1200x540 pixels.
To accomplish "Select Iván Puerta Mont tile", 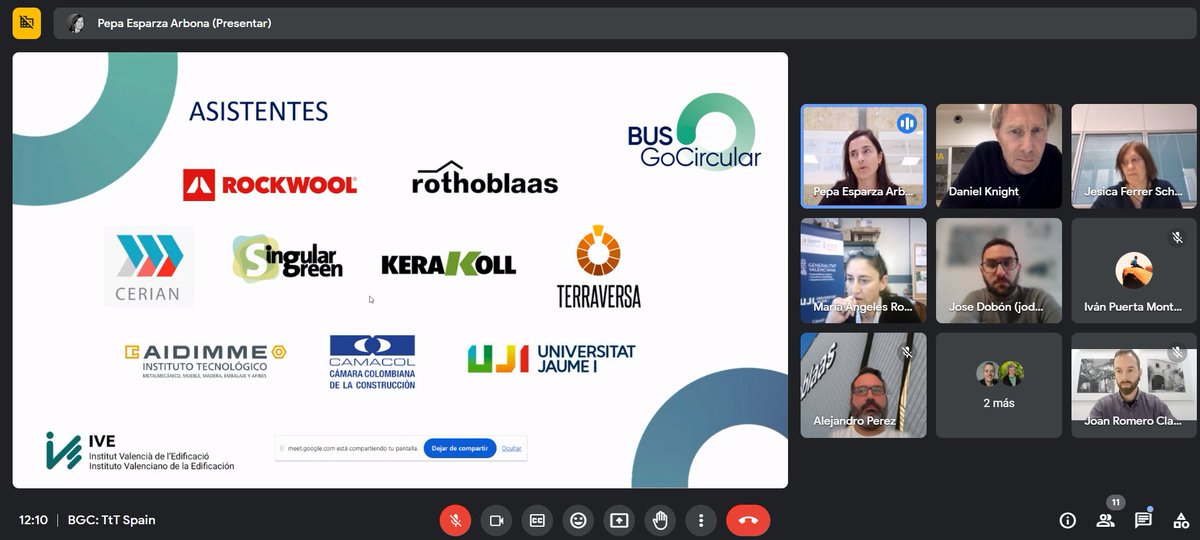I will pos(1134,270).
